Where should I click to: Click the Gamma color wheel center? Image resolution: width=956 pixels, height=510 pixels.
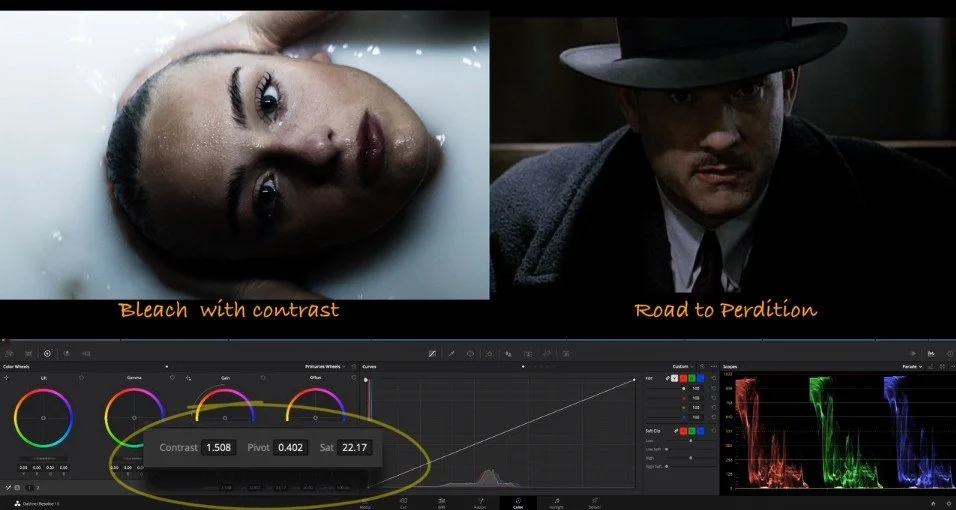tap(134, 418)
